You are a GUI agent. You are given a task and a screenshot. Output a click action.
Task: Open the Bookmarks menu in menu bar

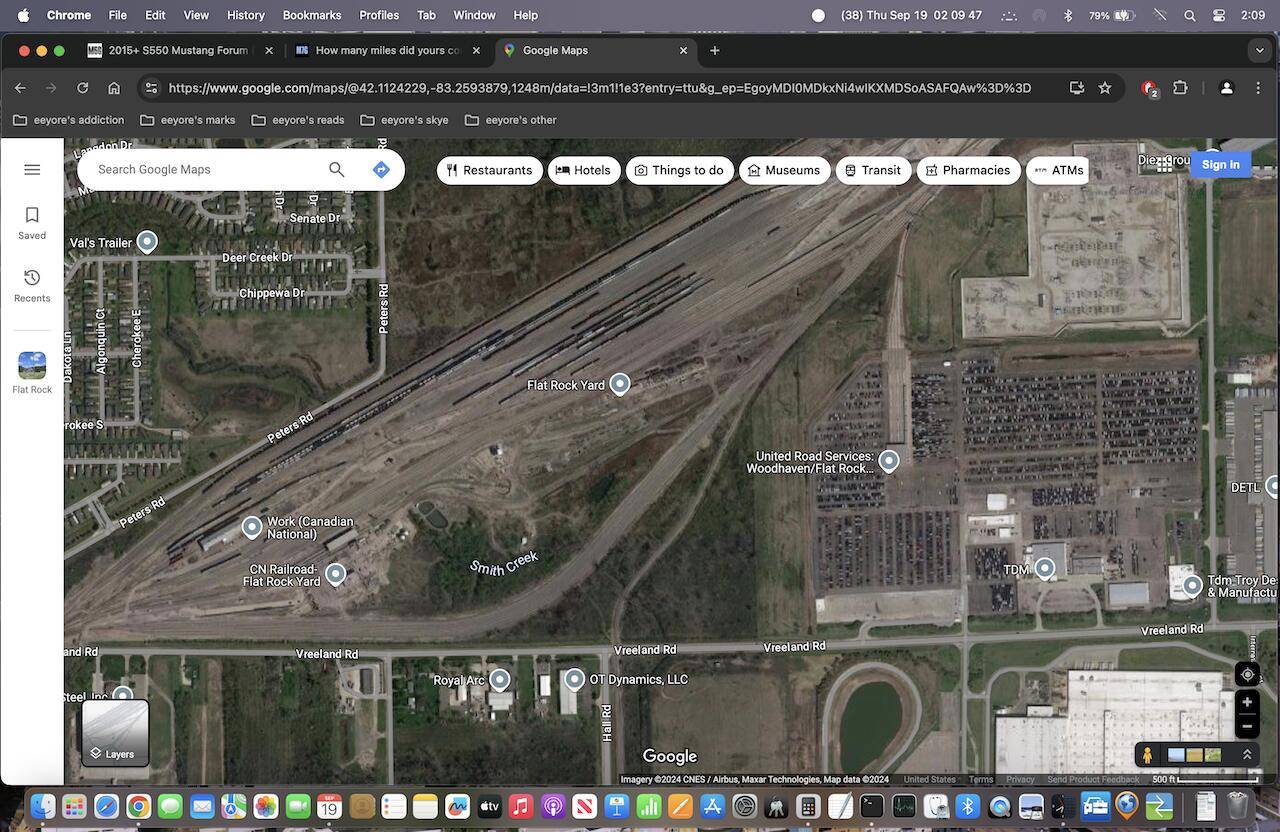(311, 15)
